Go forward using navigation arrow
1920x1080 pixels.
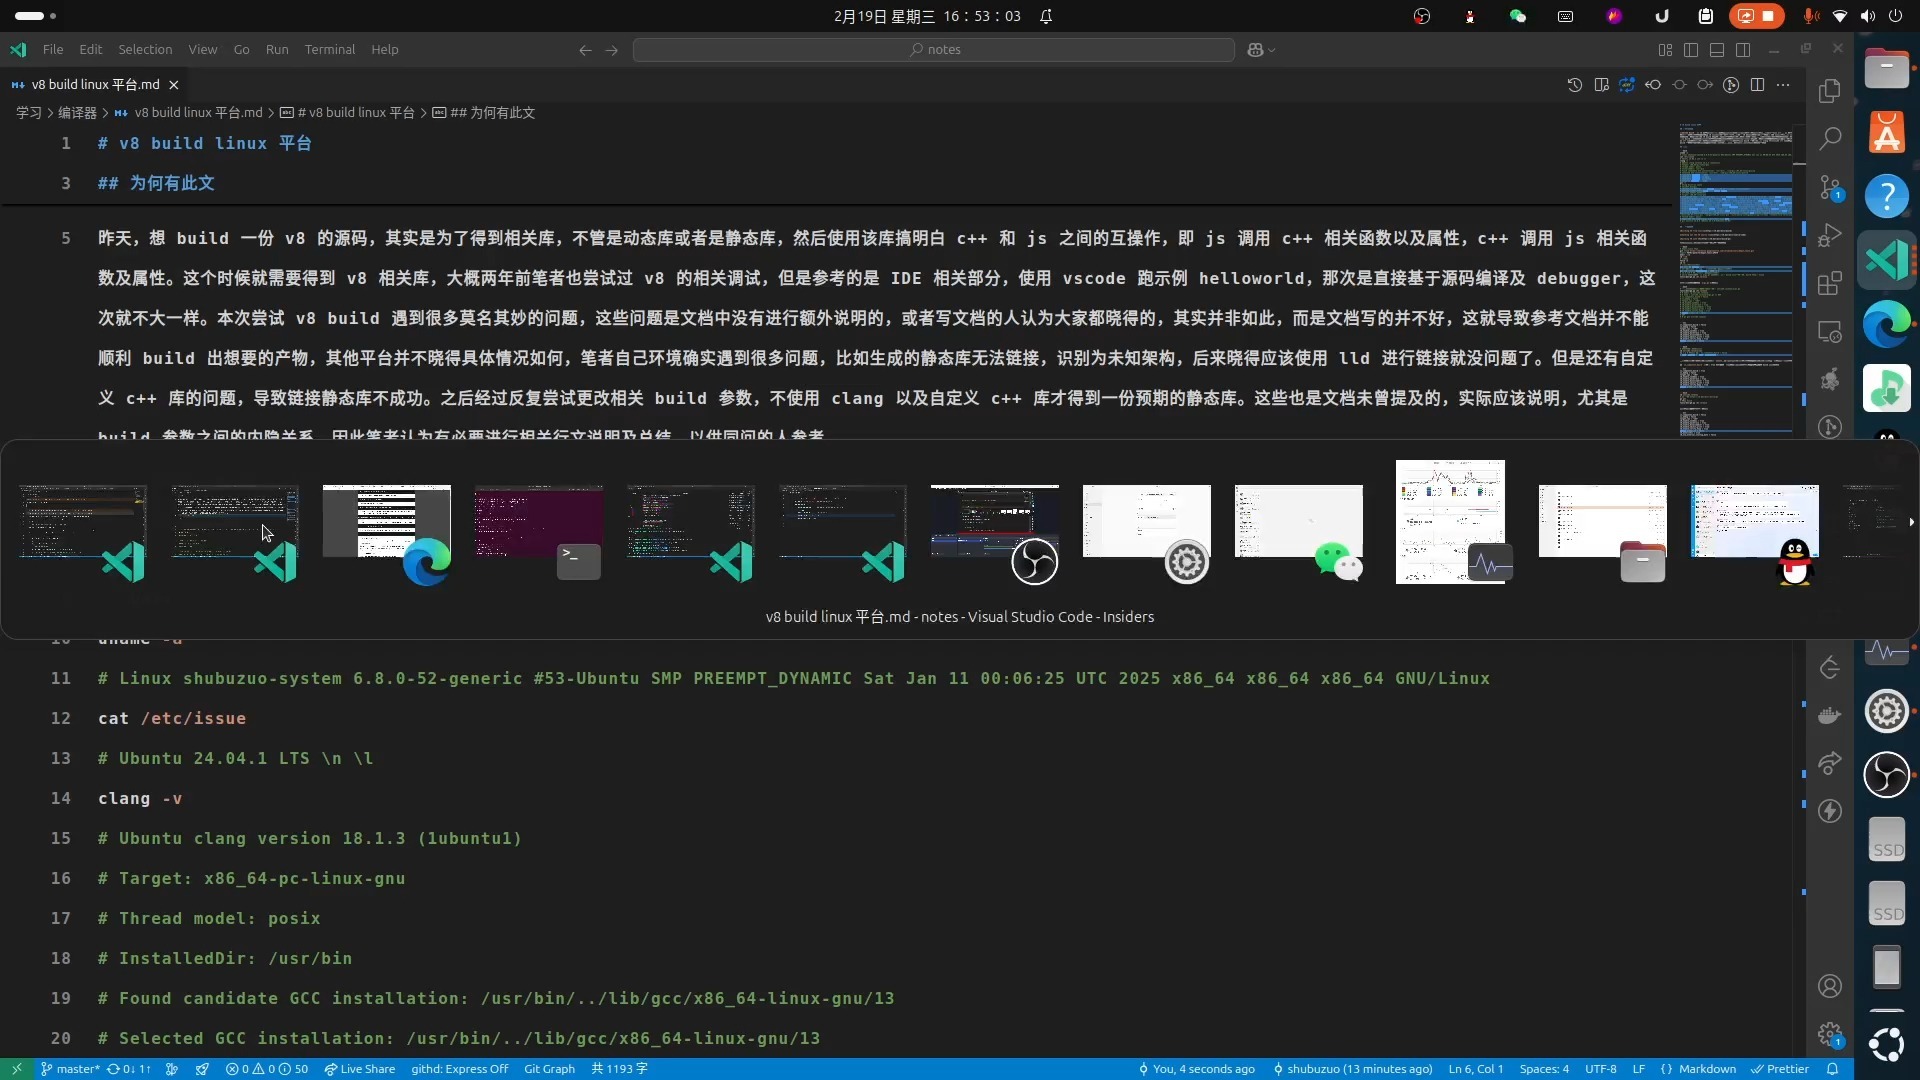[x=611, y=50]
